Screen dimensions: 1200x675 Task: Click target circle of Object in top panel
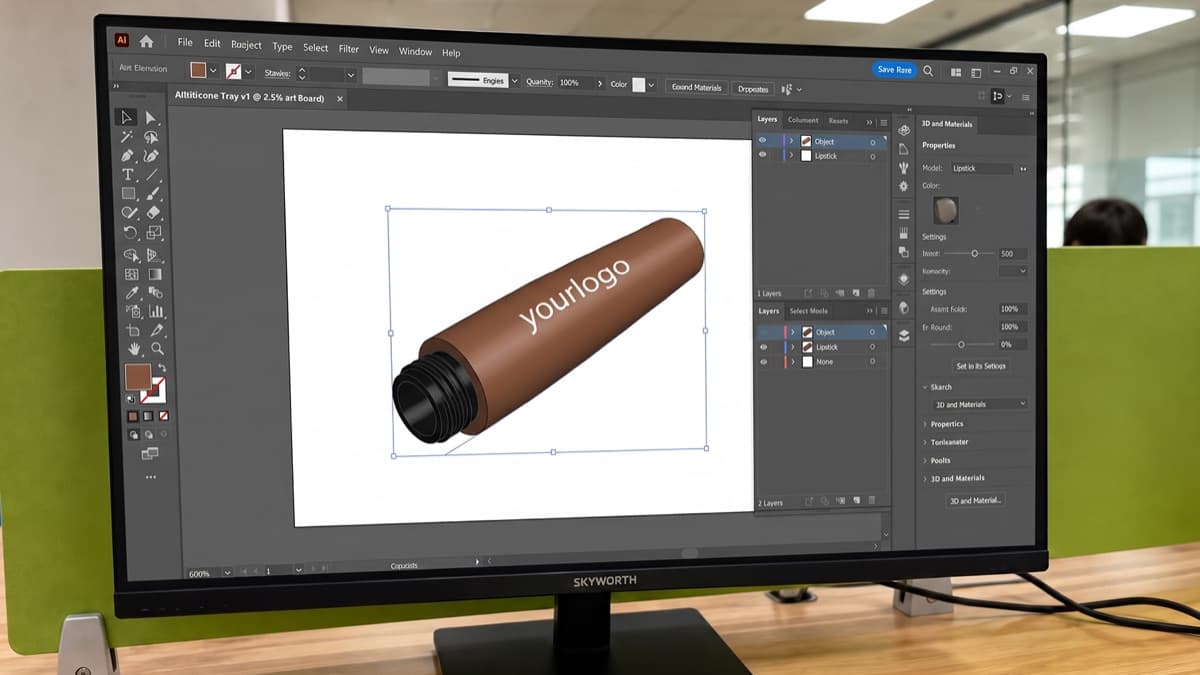pyautogui.click(x=873, y=142)
